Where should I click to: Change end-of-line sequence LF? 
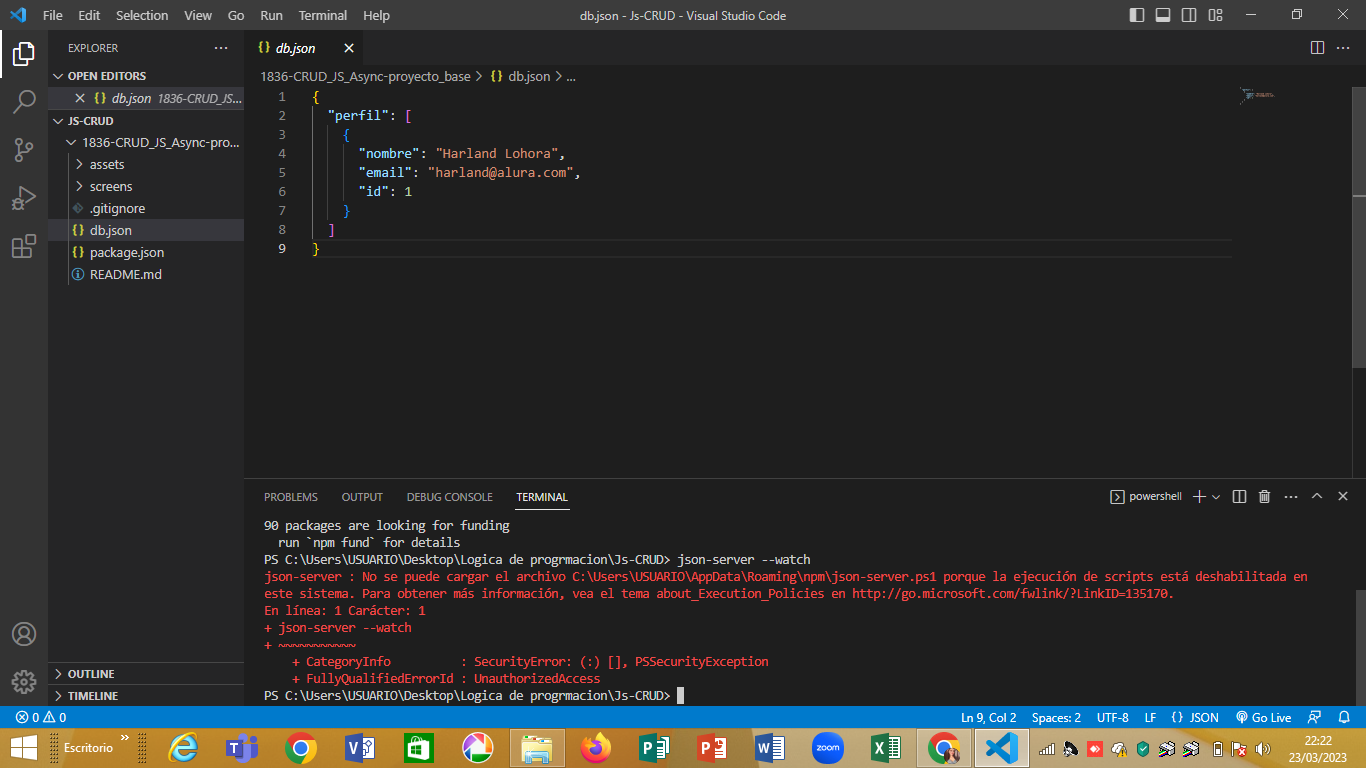coord(1150,717)
